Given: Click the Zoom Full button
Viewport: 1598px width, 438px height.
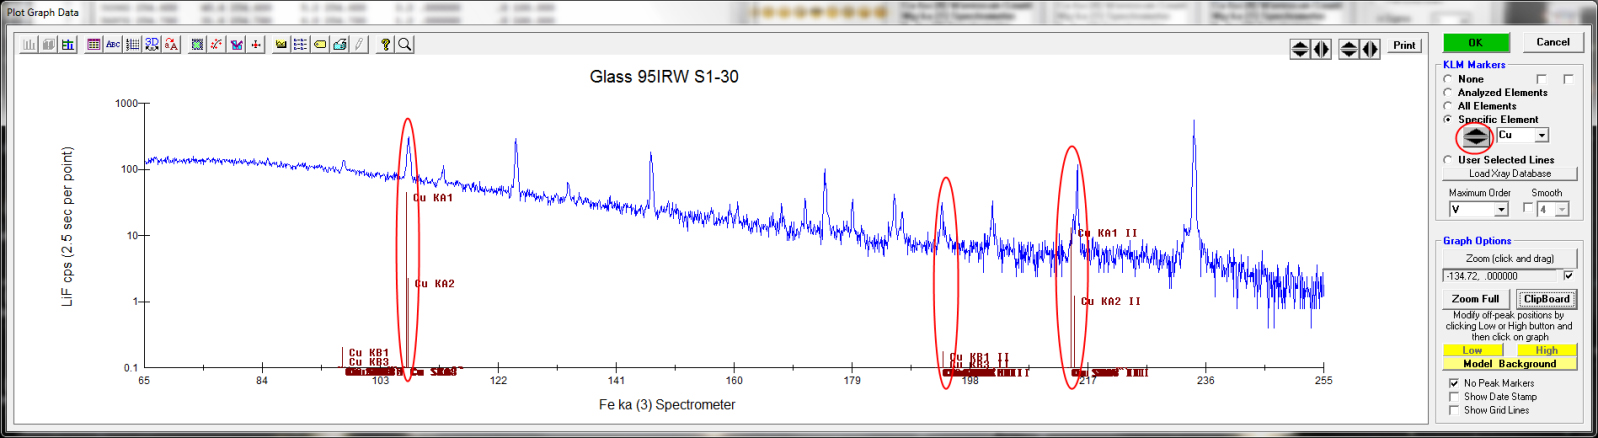Looking at the screenshot, I should click(1475, 299).
